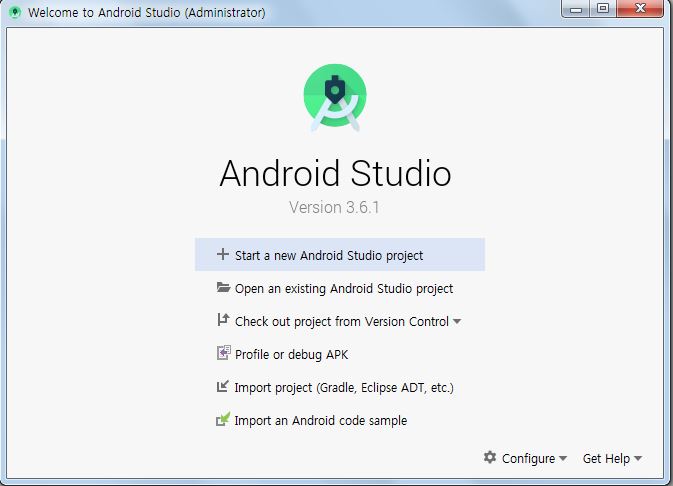Viewport: 673px width, 486px height.
Task: Close the Welcome to Android Studio window
Action: pyautogui.click(x=640, y=9)
